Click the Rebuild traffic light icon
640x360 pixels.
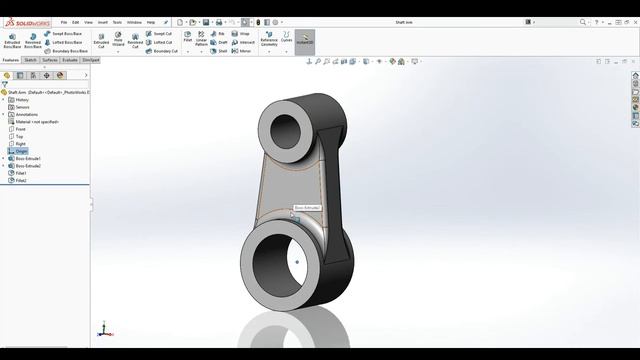[x=258, y=22]
